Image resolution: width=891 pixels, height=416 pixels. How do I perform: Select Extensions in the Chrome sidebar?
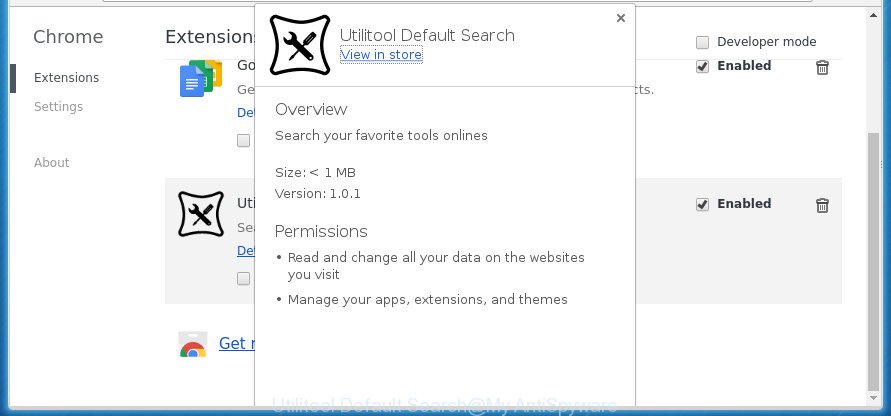coord(66,78)
